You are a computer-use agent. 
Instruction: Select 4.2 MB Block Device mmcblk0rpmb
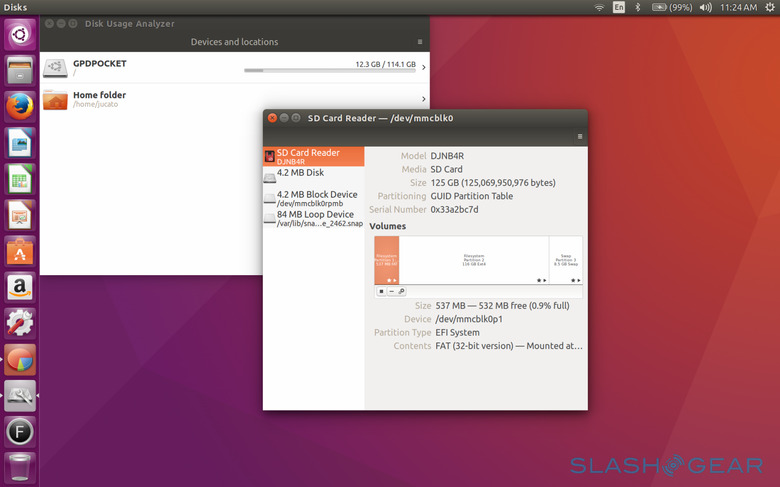pos(314,198)
